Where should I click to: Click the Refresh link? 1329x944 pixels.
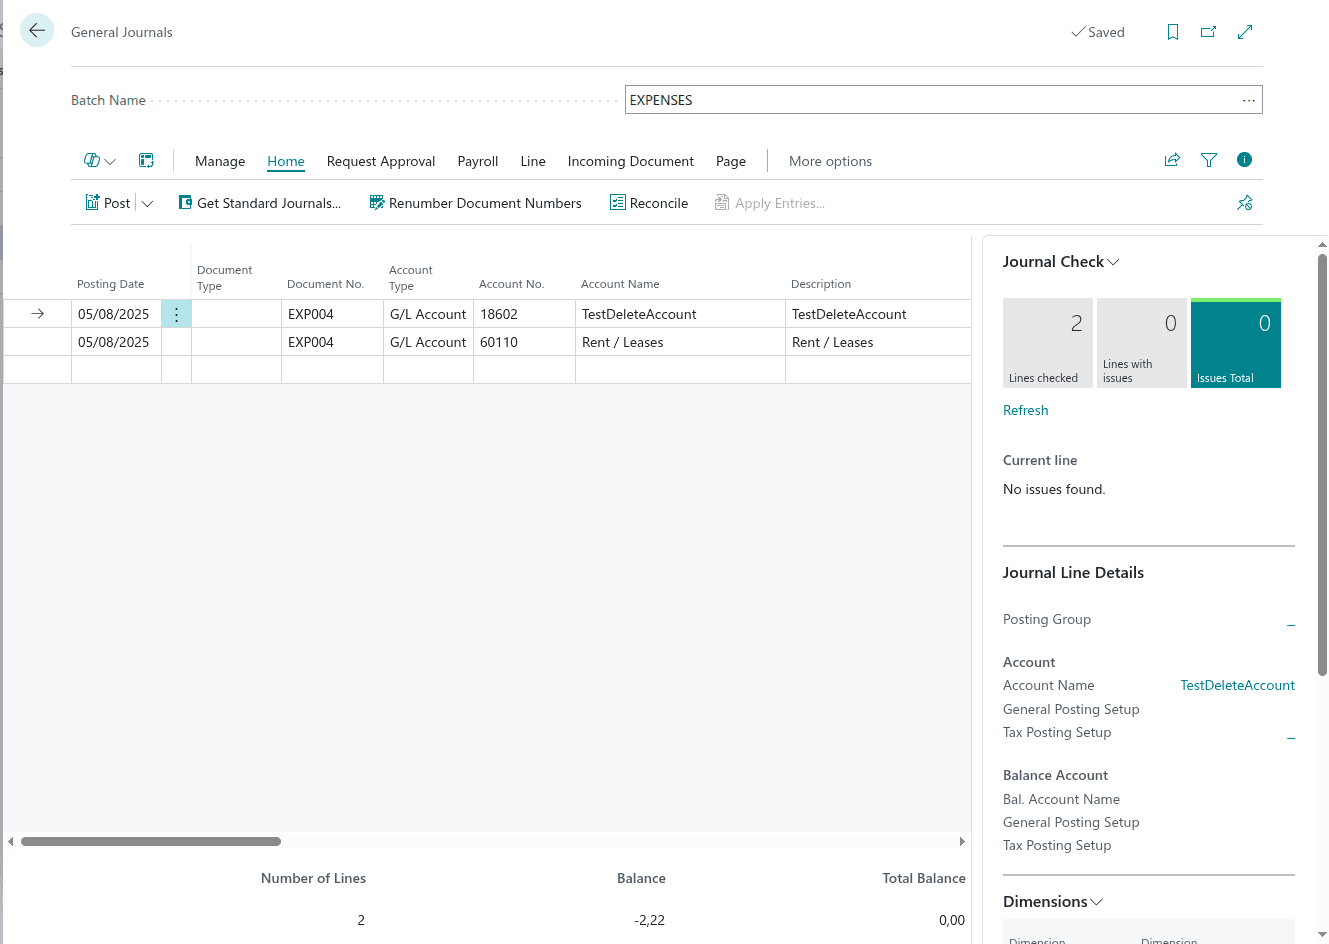click(x=1025, y=410)
